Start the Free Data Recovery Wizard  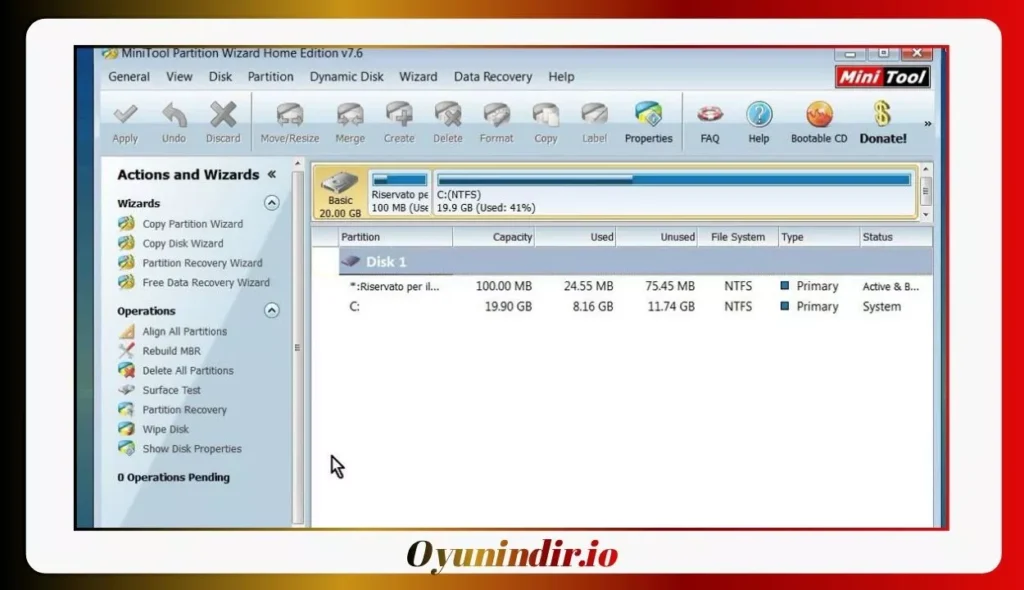[206, 282]
